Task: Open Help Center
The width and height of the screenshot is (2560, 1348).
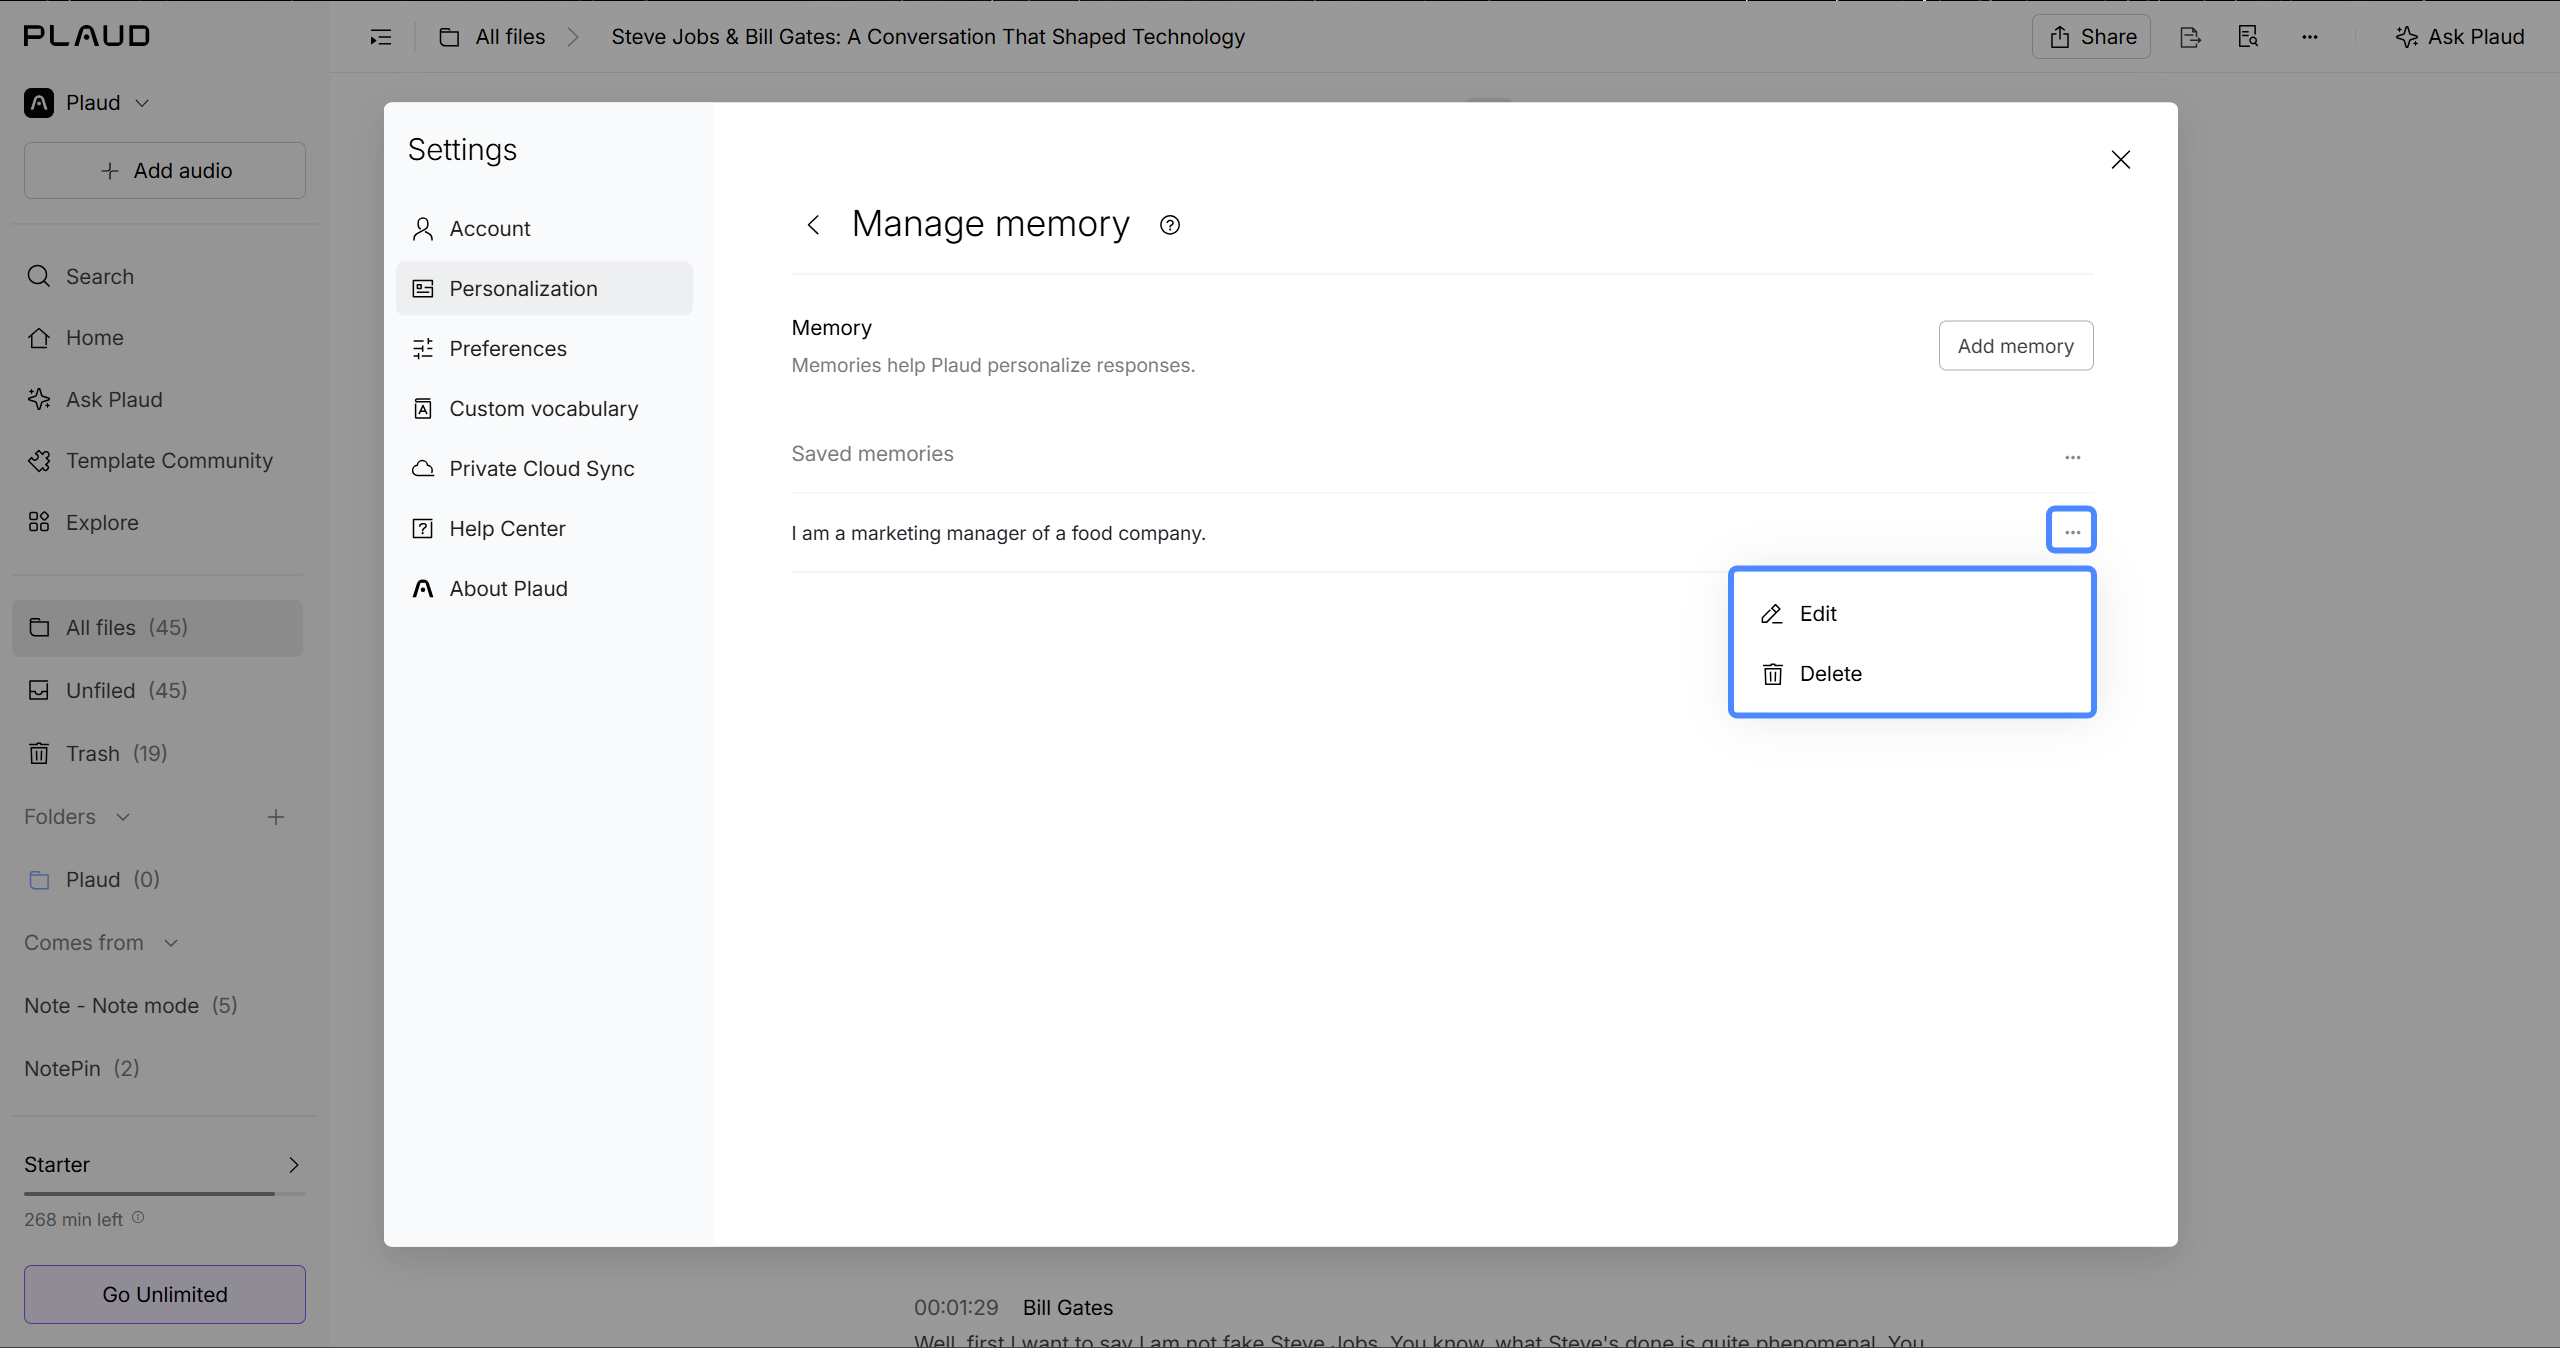Action: pos(544,529)
